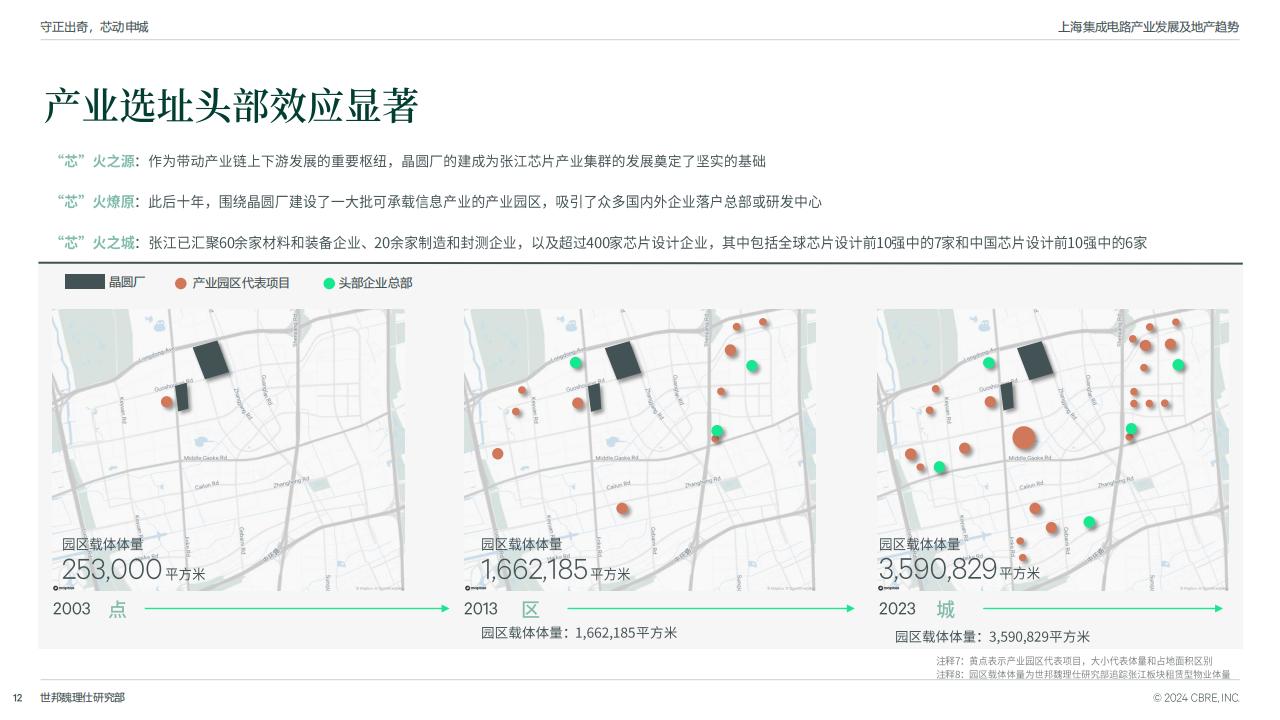
Task: Click the large 1,662,185 figure on the map
Action: pos(534,570)
